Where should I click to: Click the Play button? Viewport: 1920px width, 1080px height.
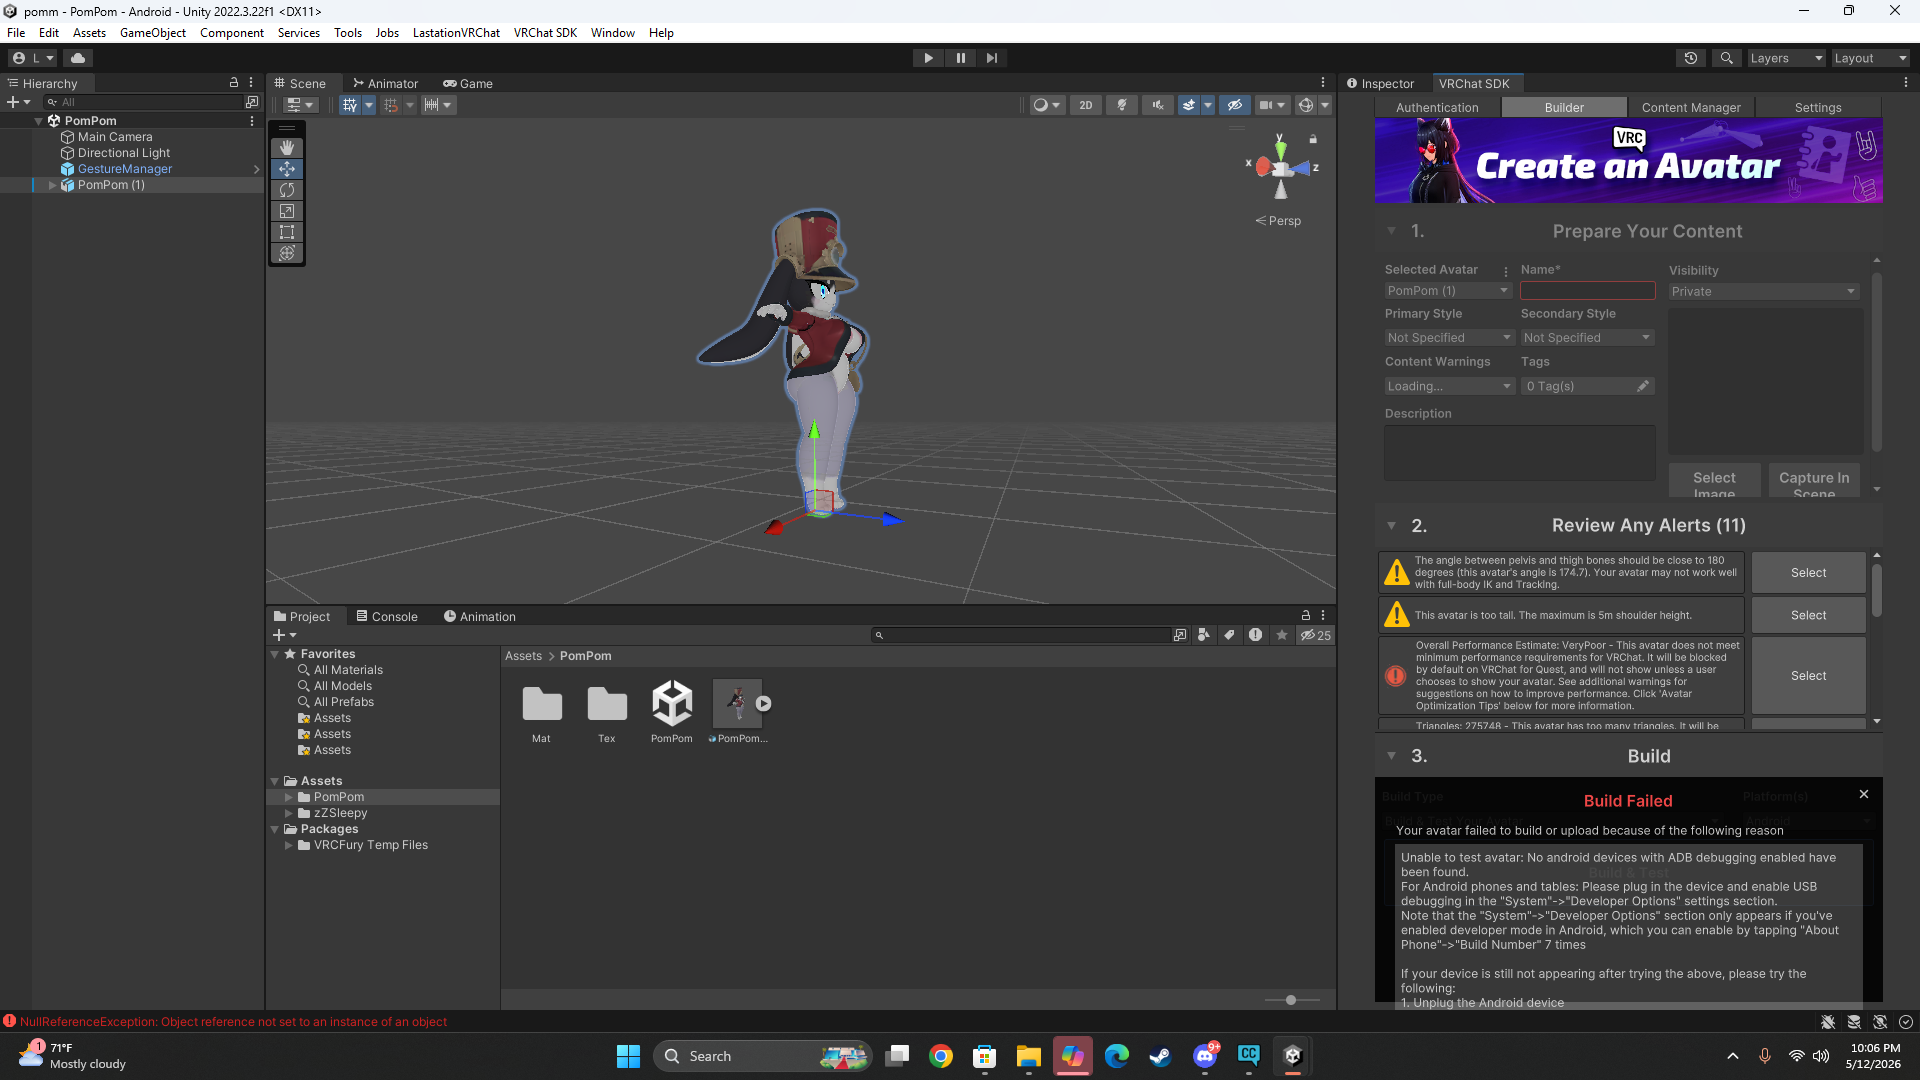click(x=928, y=58)
